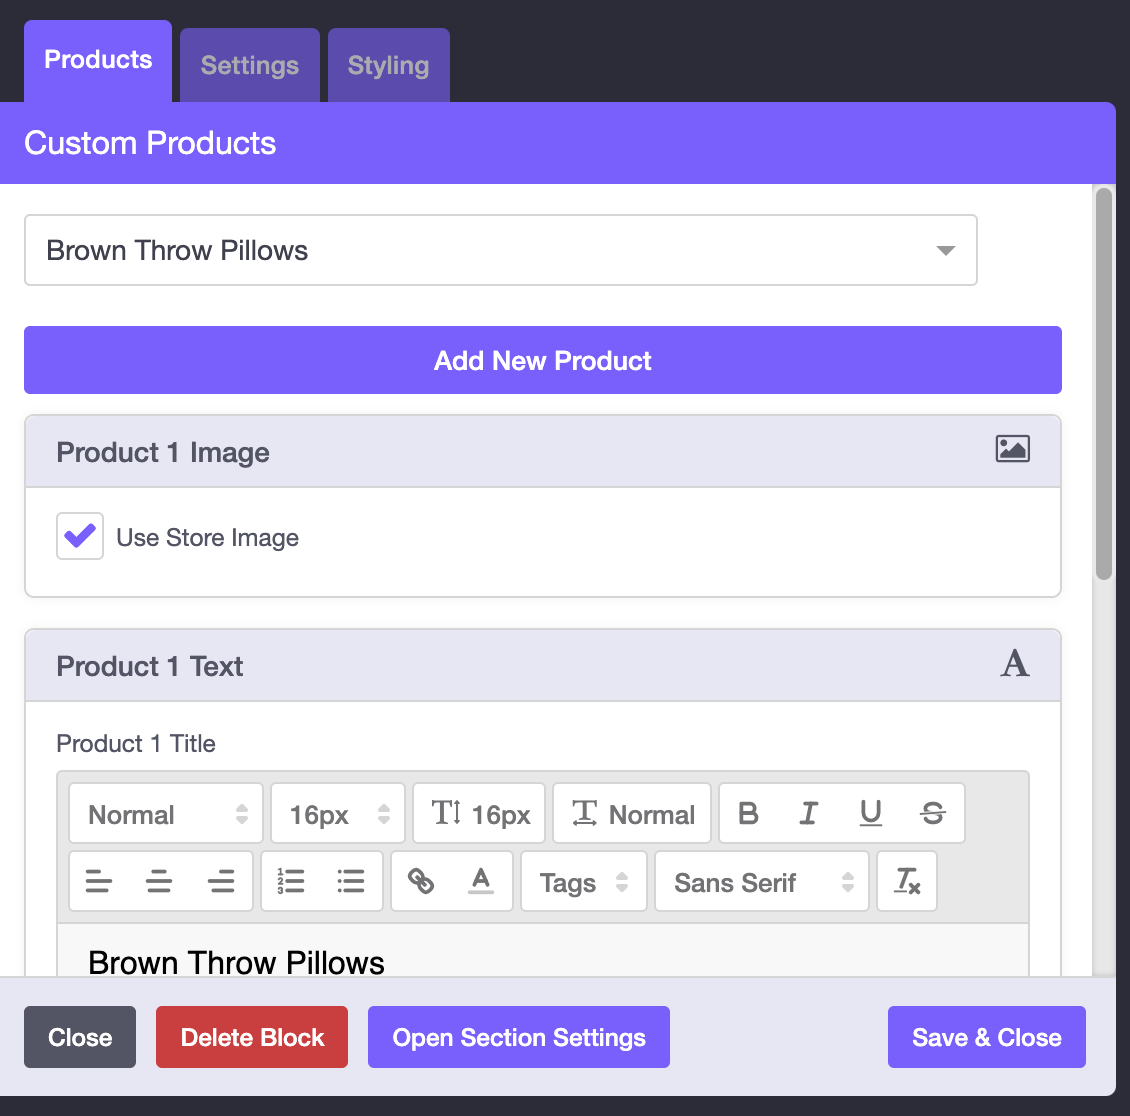
Task: Pick a text color for title
Action: pyautogui.click(x=481, y=882)
